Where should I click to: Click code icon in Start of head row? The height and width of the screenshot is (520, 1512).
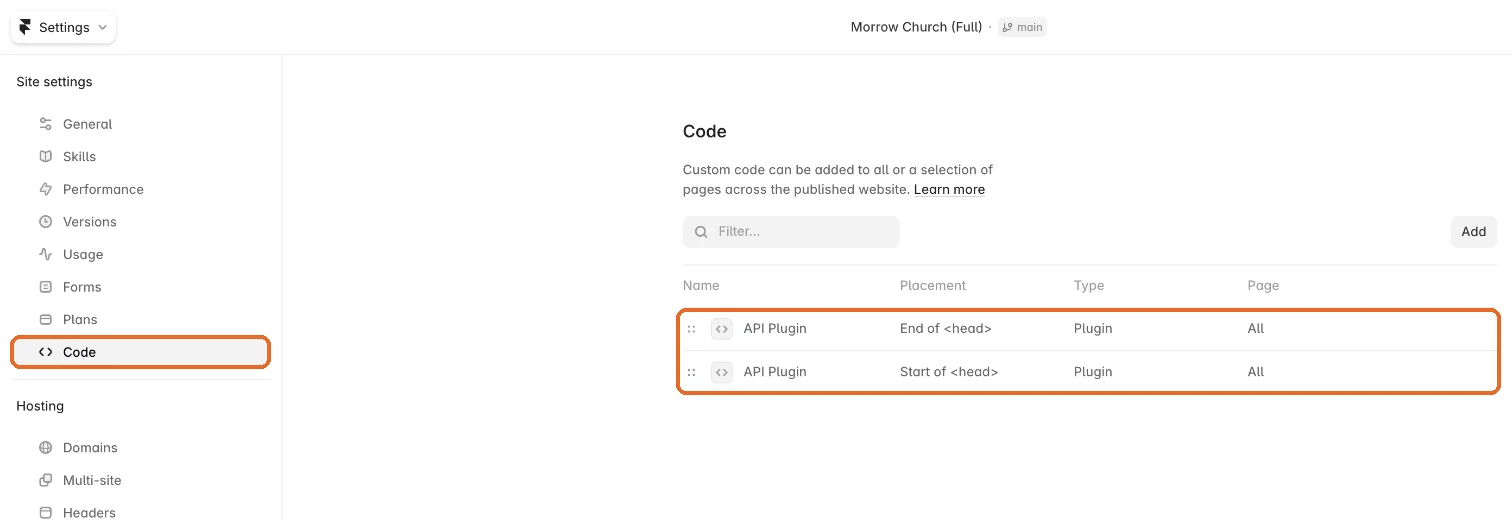[722, 372]
